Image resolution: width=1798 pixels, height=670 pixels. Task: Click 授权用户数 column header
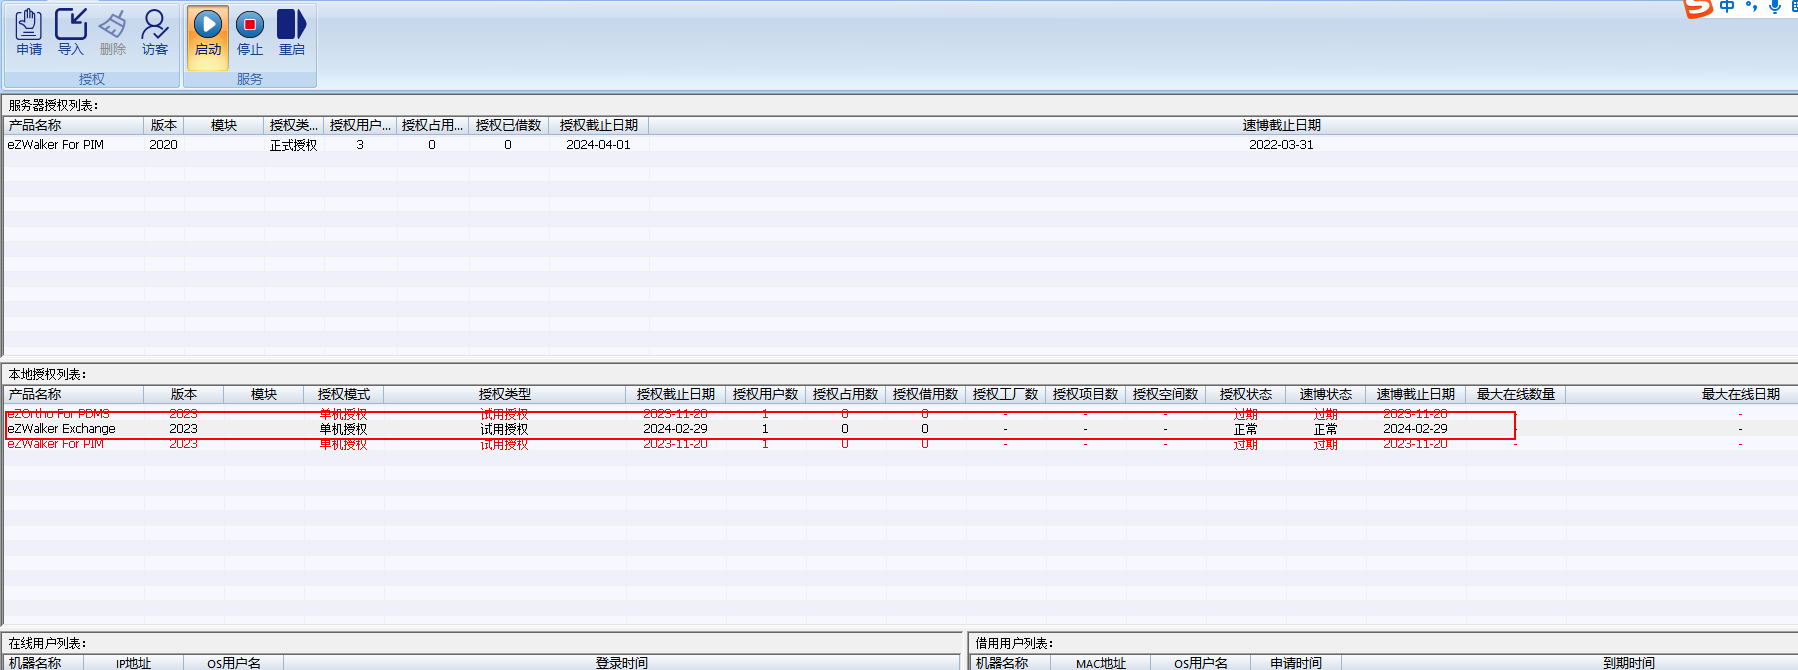click(x=766, y=394)
